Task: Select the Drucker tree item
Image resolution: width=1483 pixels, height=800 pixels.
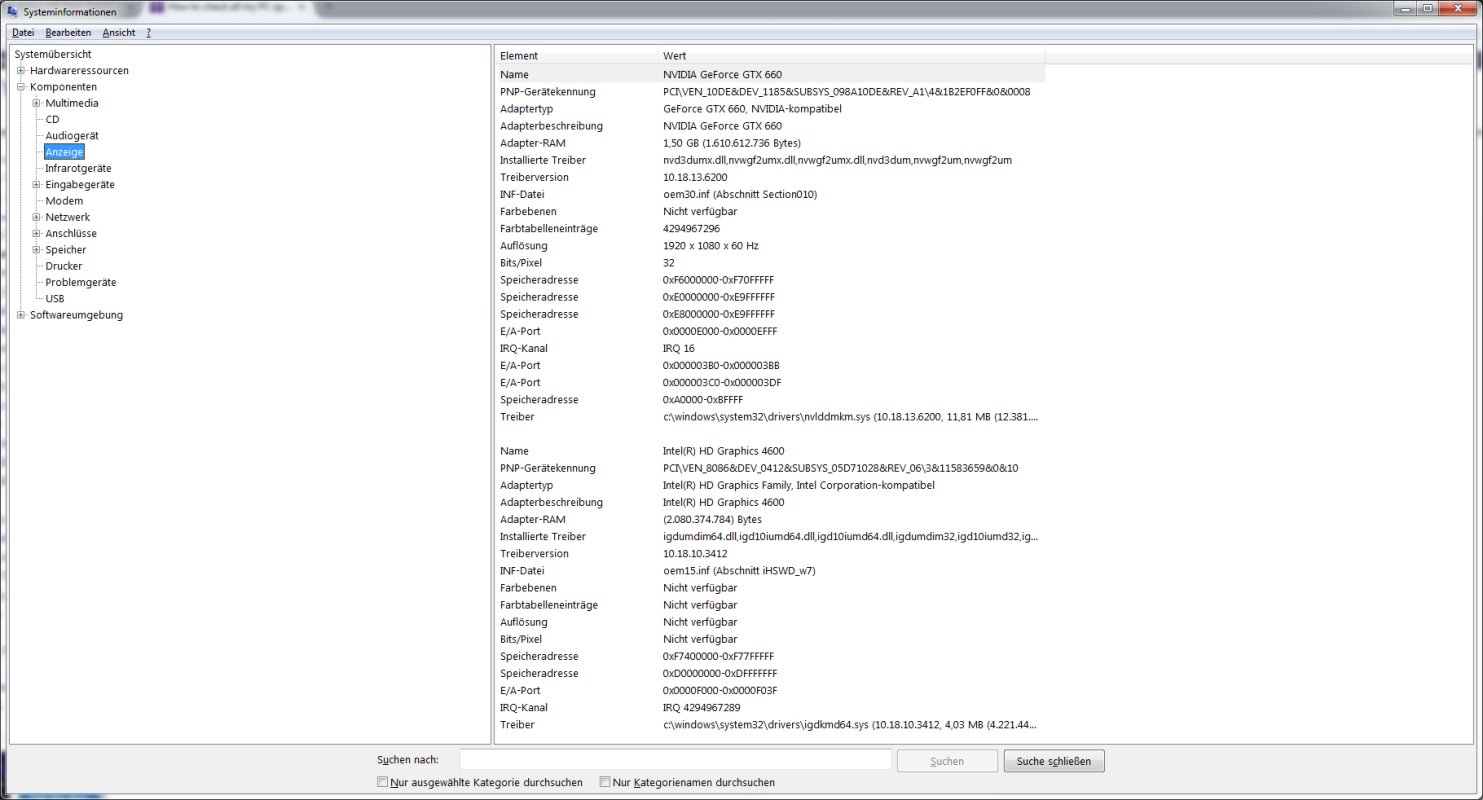Action: [x=64, y=266]
